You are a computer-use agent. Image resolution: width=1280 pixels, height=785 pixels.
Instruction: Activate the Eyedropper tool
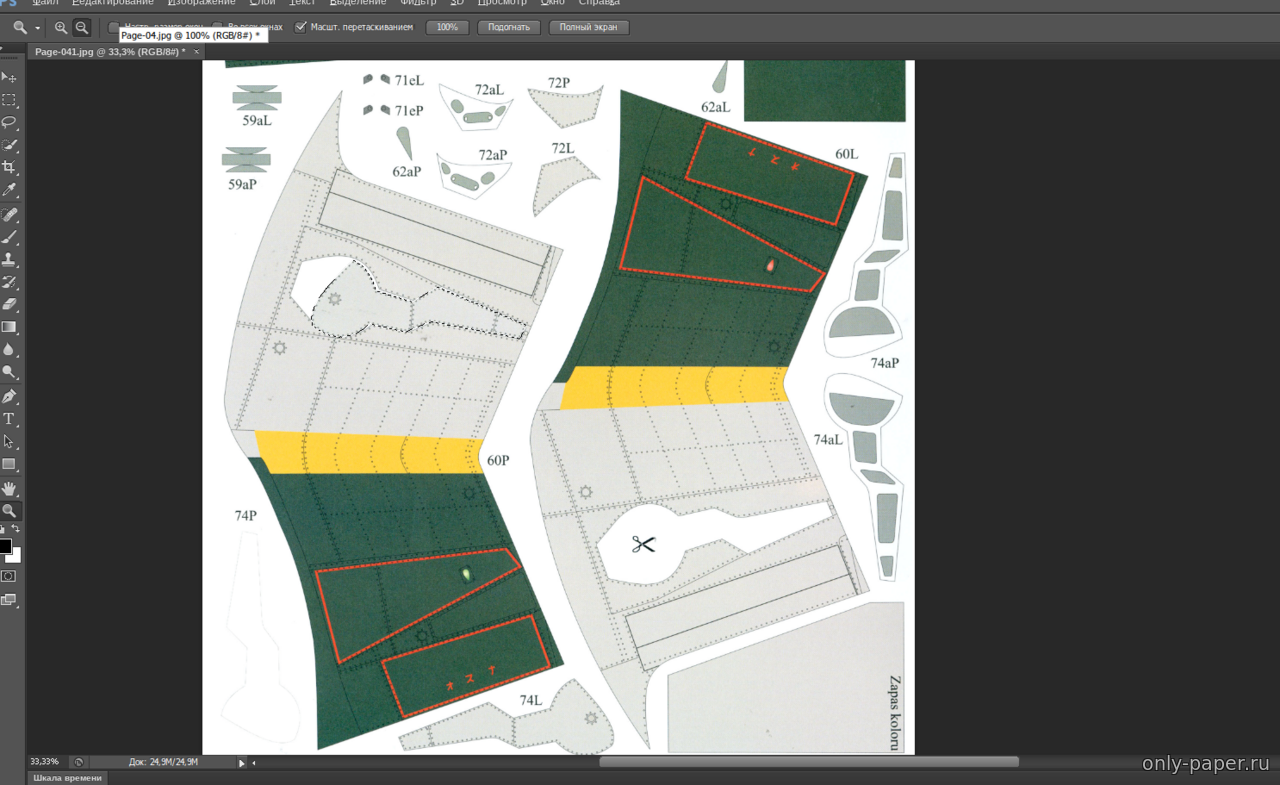(x=9, y=190)
